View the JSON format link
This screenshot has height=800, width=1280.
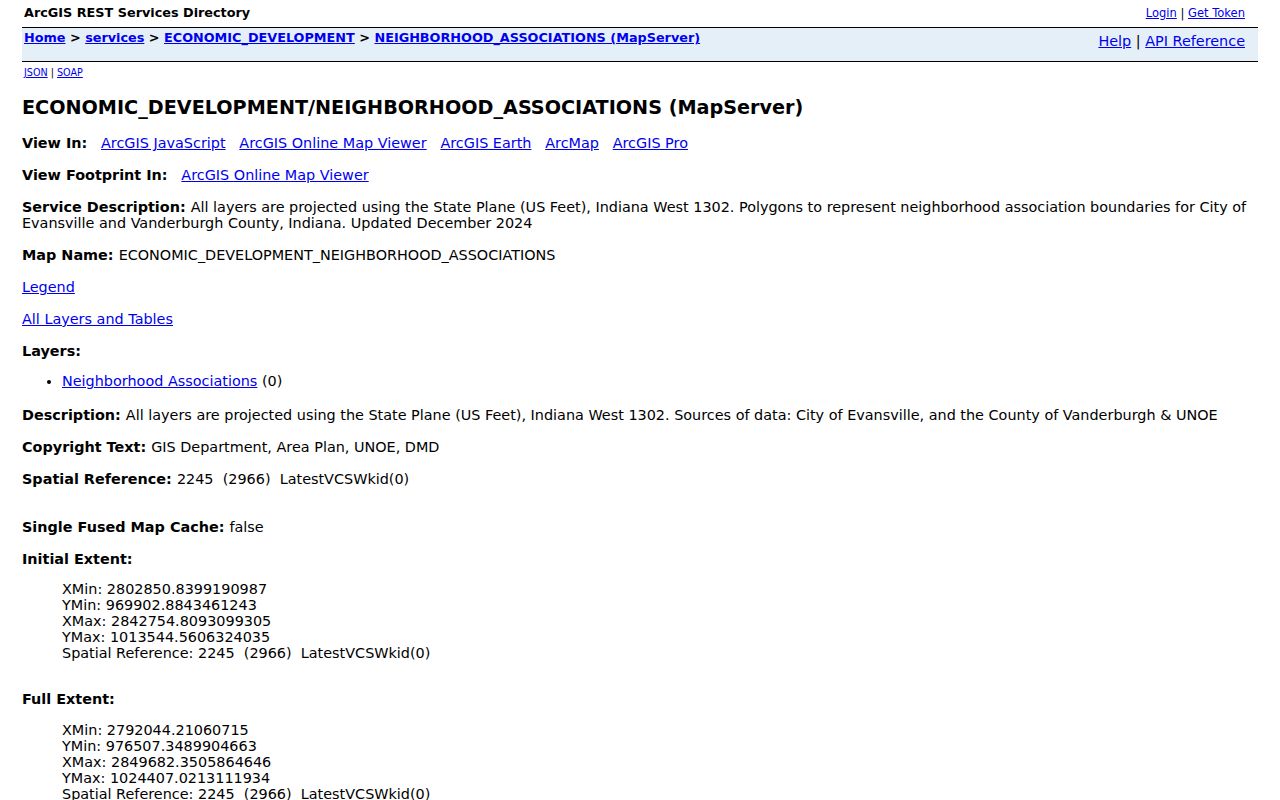click(35, 72)
